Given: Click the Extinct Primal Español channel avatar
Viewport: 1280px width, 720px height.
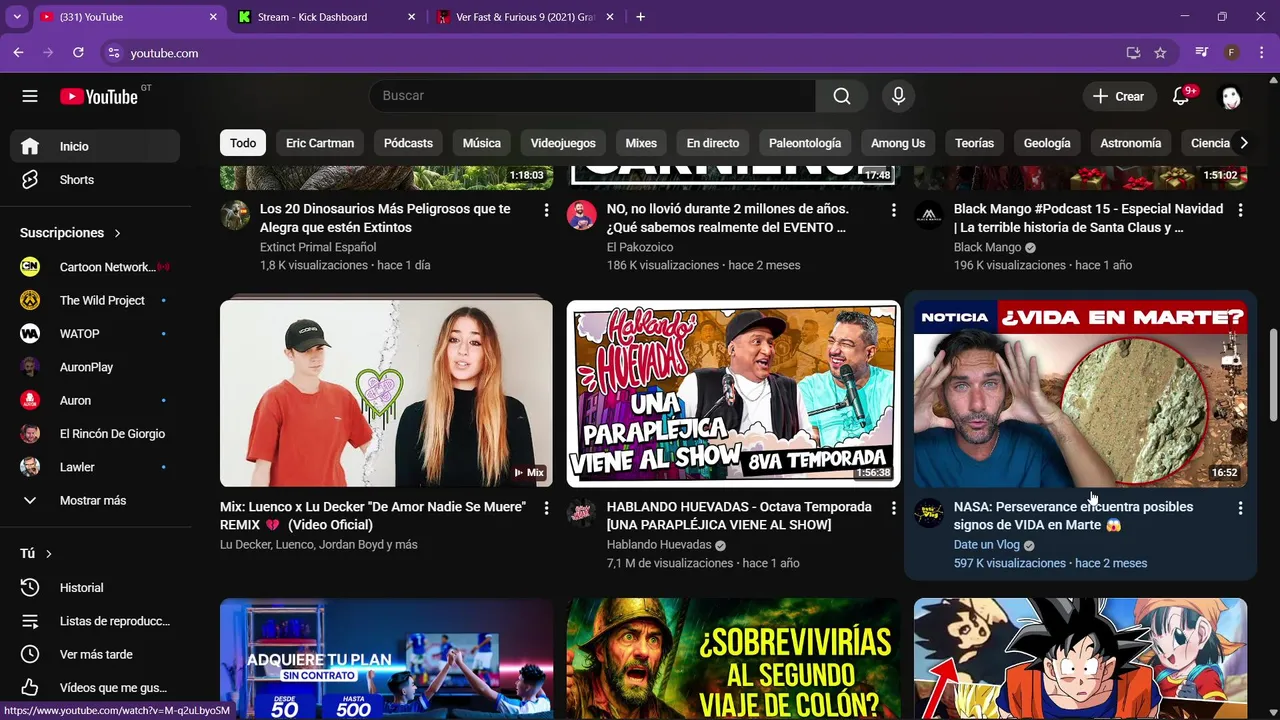Looking at the screenshot, I should (x=235, y=215).
